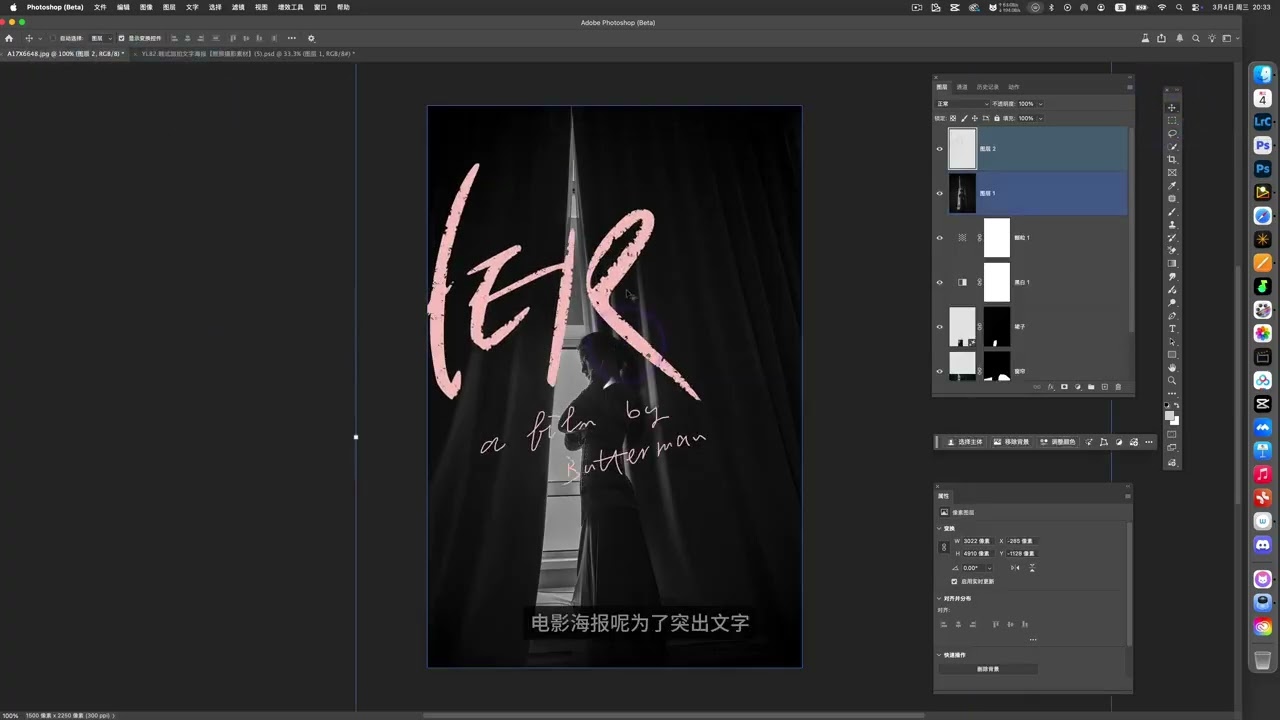Open the rotation angle dropdown
Image resolution: width=1280 pixels, height=720 pixels.
click(x=990, y=568)
